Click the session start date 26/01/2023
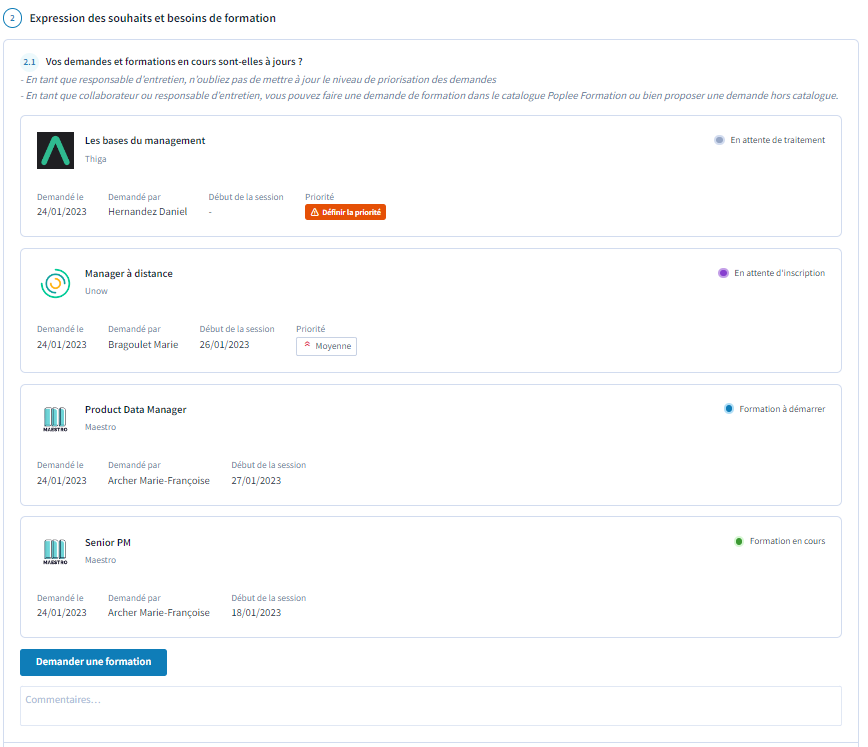Image resolution: width=868 pixels, height=747 pixels. (224, 344)
